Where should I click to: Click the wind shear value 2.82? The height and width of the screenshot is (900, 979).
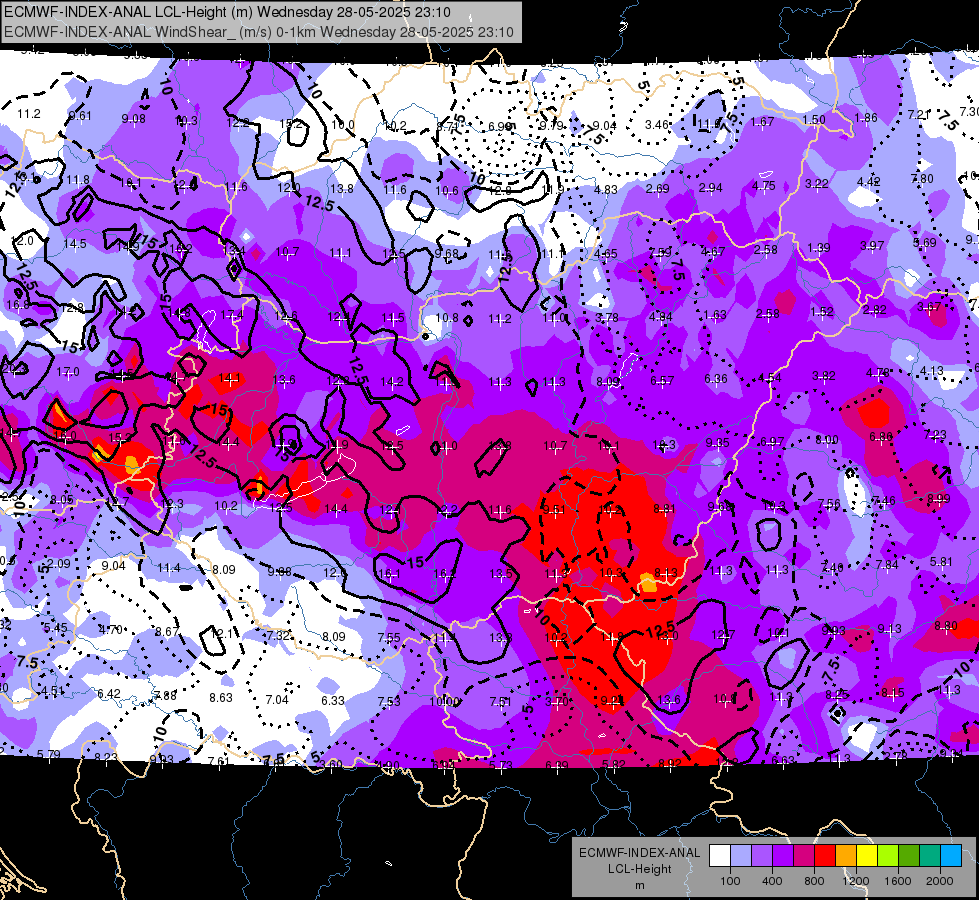[x=875, y=309]
